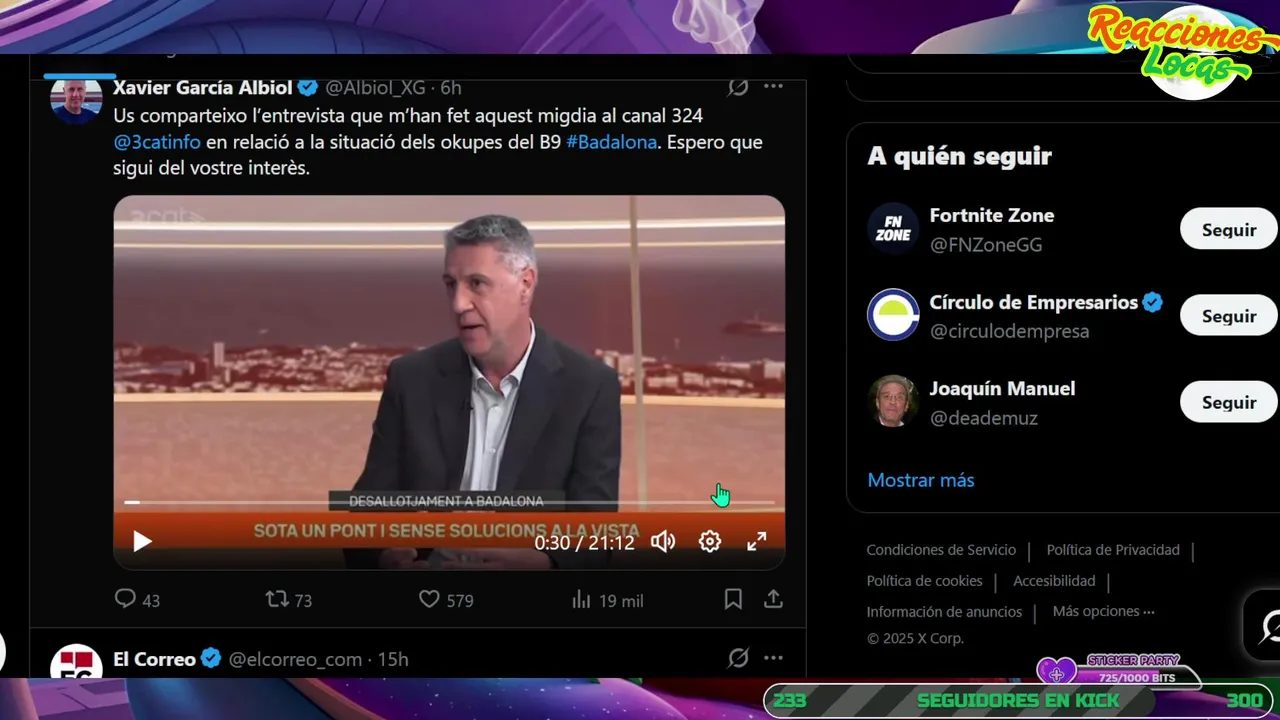The image size is (1280, 720).
Task: Open Accesibilidad footer link
Action: [x=1054, y=581]
